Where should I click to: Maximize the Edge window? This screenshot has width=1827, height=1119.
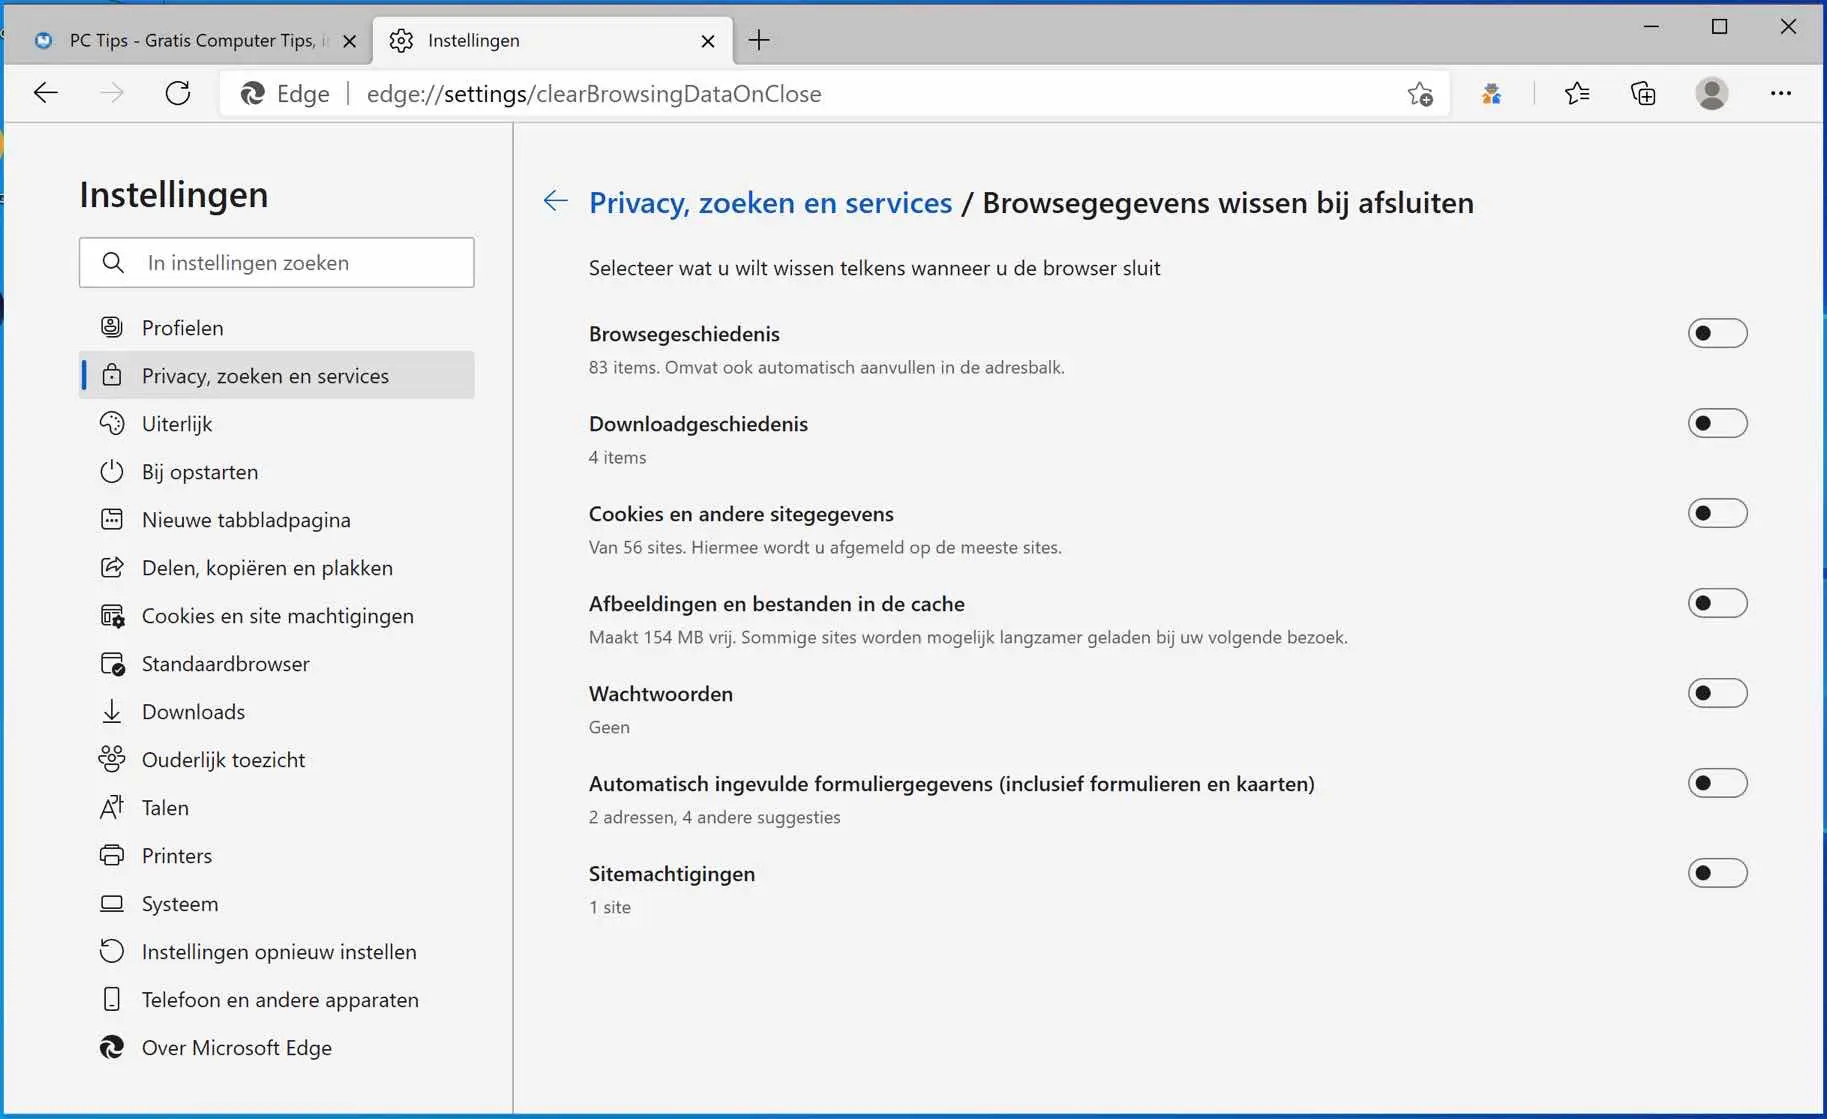coord(1719,27)
